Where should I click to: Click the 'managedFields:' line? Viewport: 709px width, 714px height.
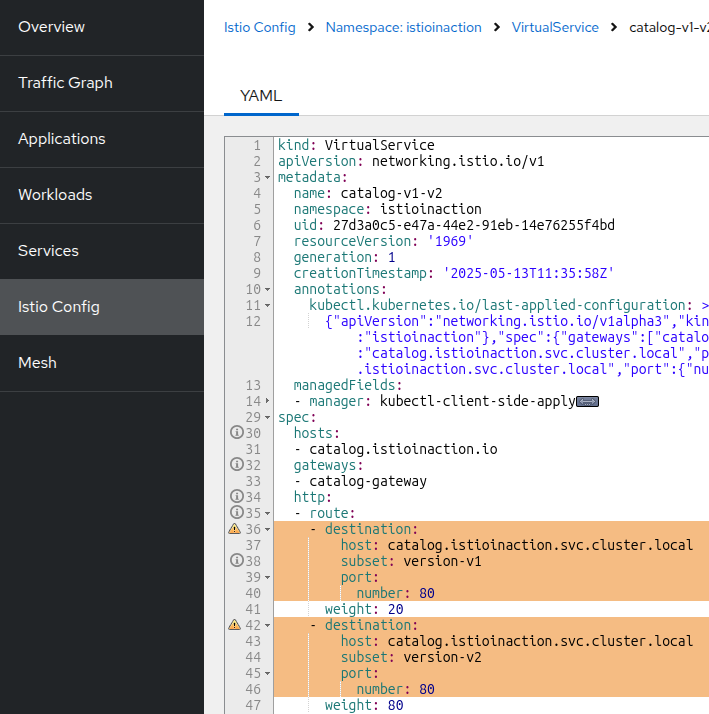tap(348, 386)
